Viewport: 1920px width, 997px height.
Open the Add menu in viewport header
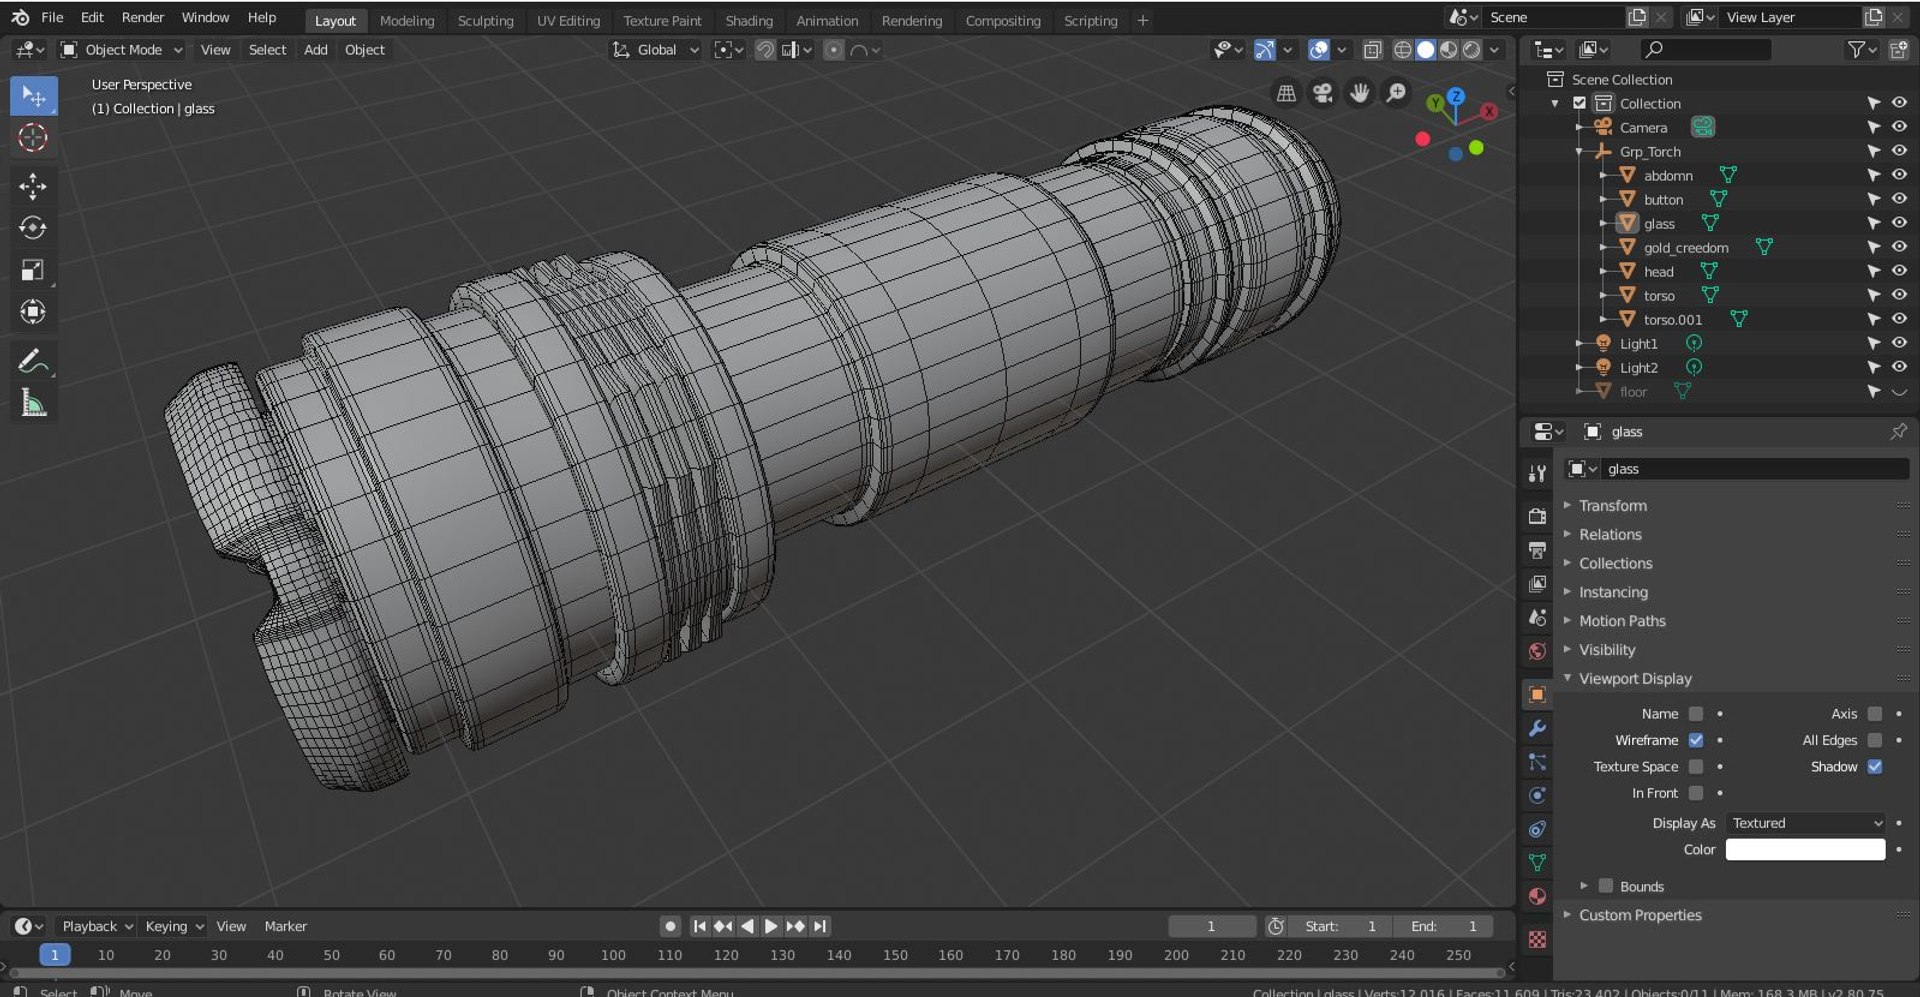pos(316,49)
